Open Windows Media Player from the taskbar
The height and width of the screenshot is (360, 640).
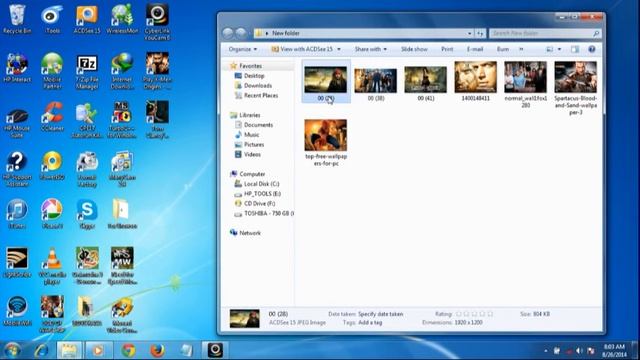pos(98,350)
